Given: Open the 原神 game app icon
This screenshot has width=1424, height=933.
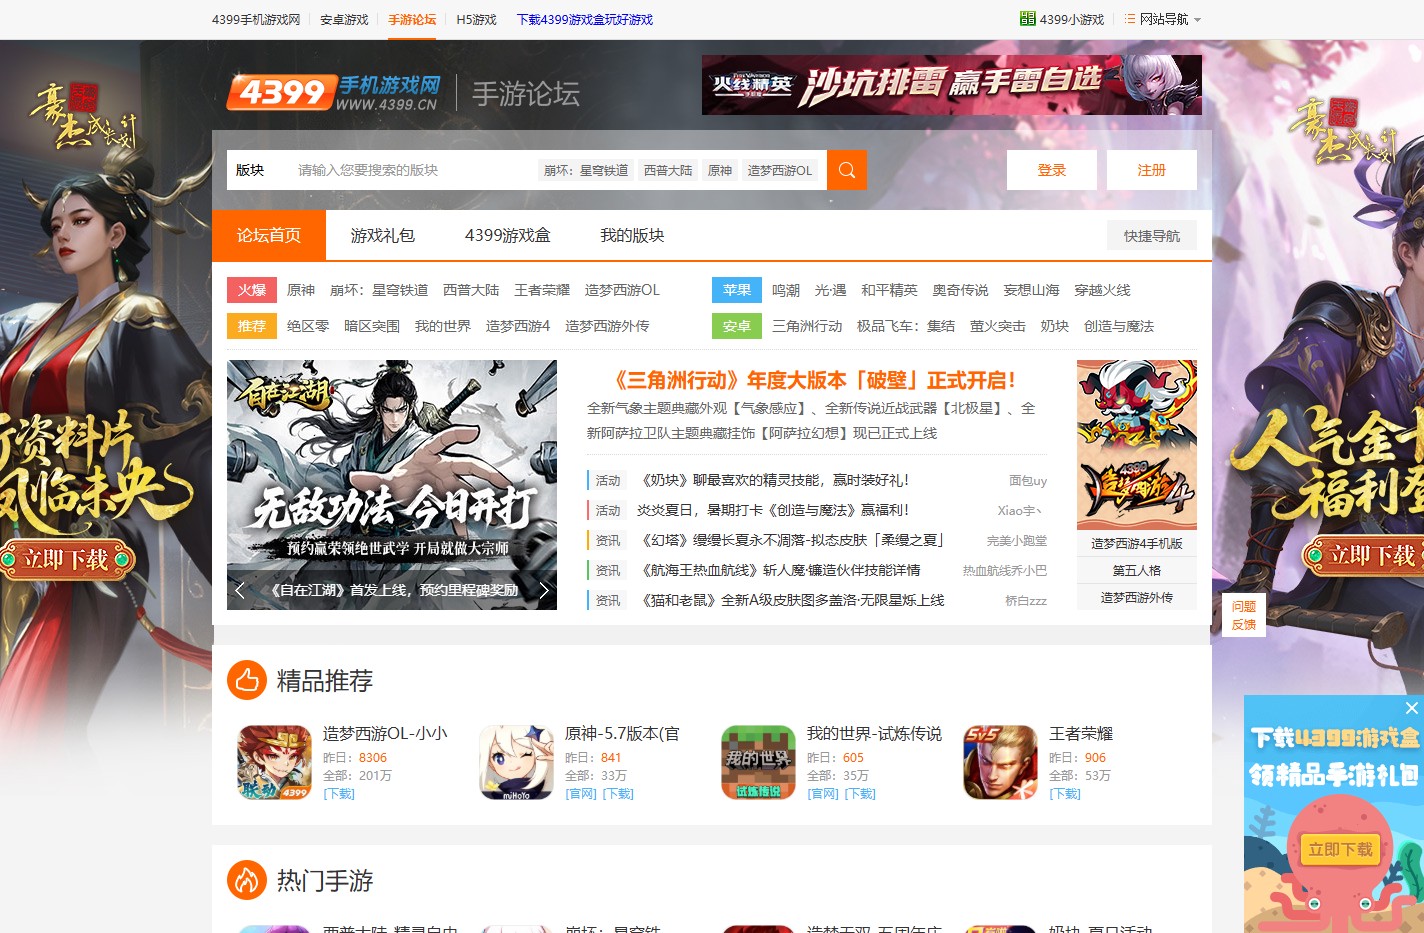Looking at the screenshot, I should click(516, 762).
